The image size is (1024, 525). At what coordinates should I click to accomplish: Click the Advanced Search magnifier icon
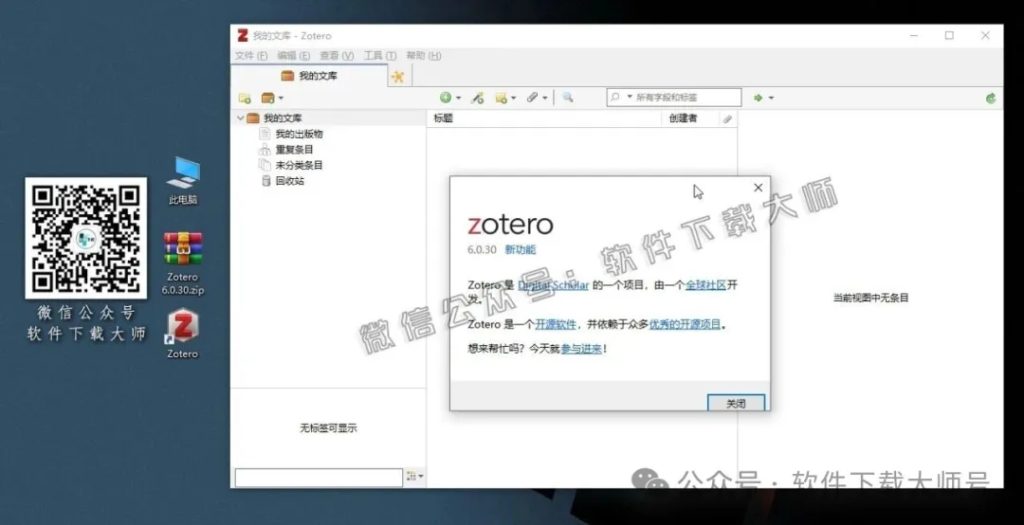(x=568, y=97)
